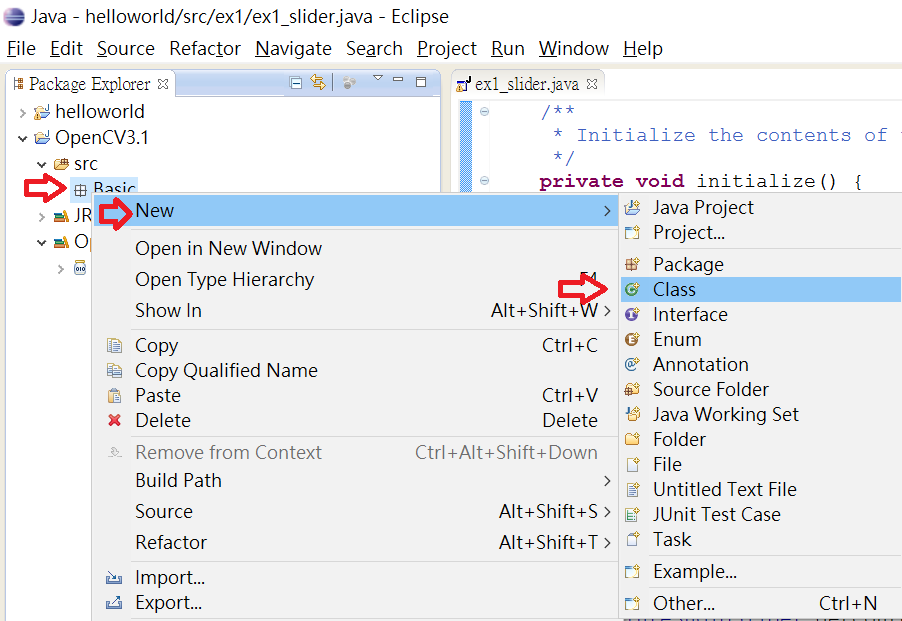Click the File icon in New submenu

(x=632, y=464)
